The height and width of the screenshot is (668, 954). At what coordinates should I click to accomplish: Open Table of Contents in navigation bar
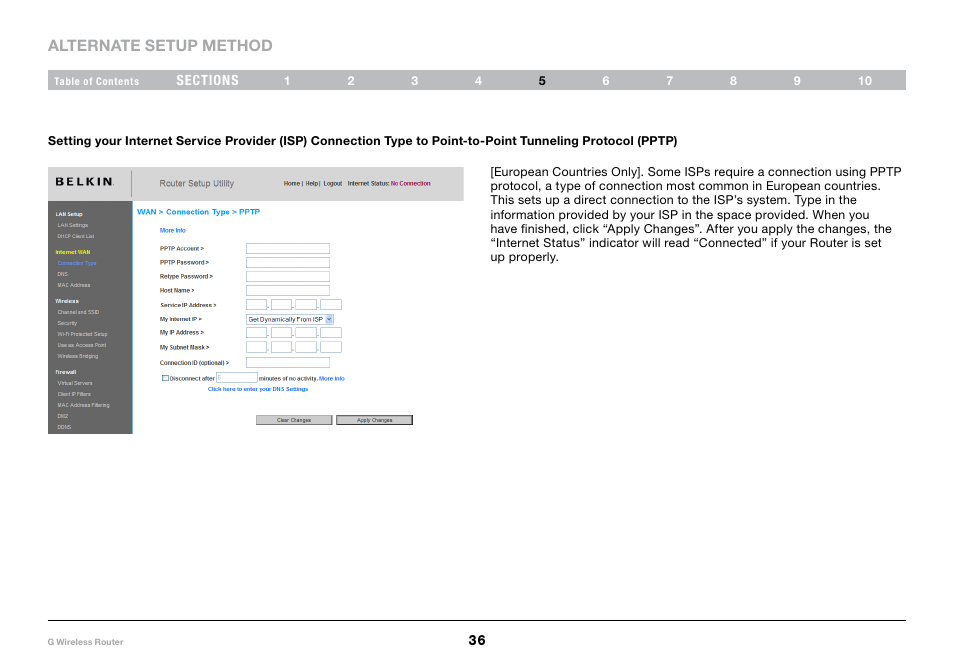pos(96,81)
